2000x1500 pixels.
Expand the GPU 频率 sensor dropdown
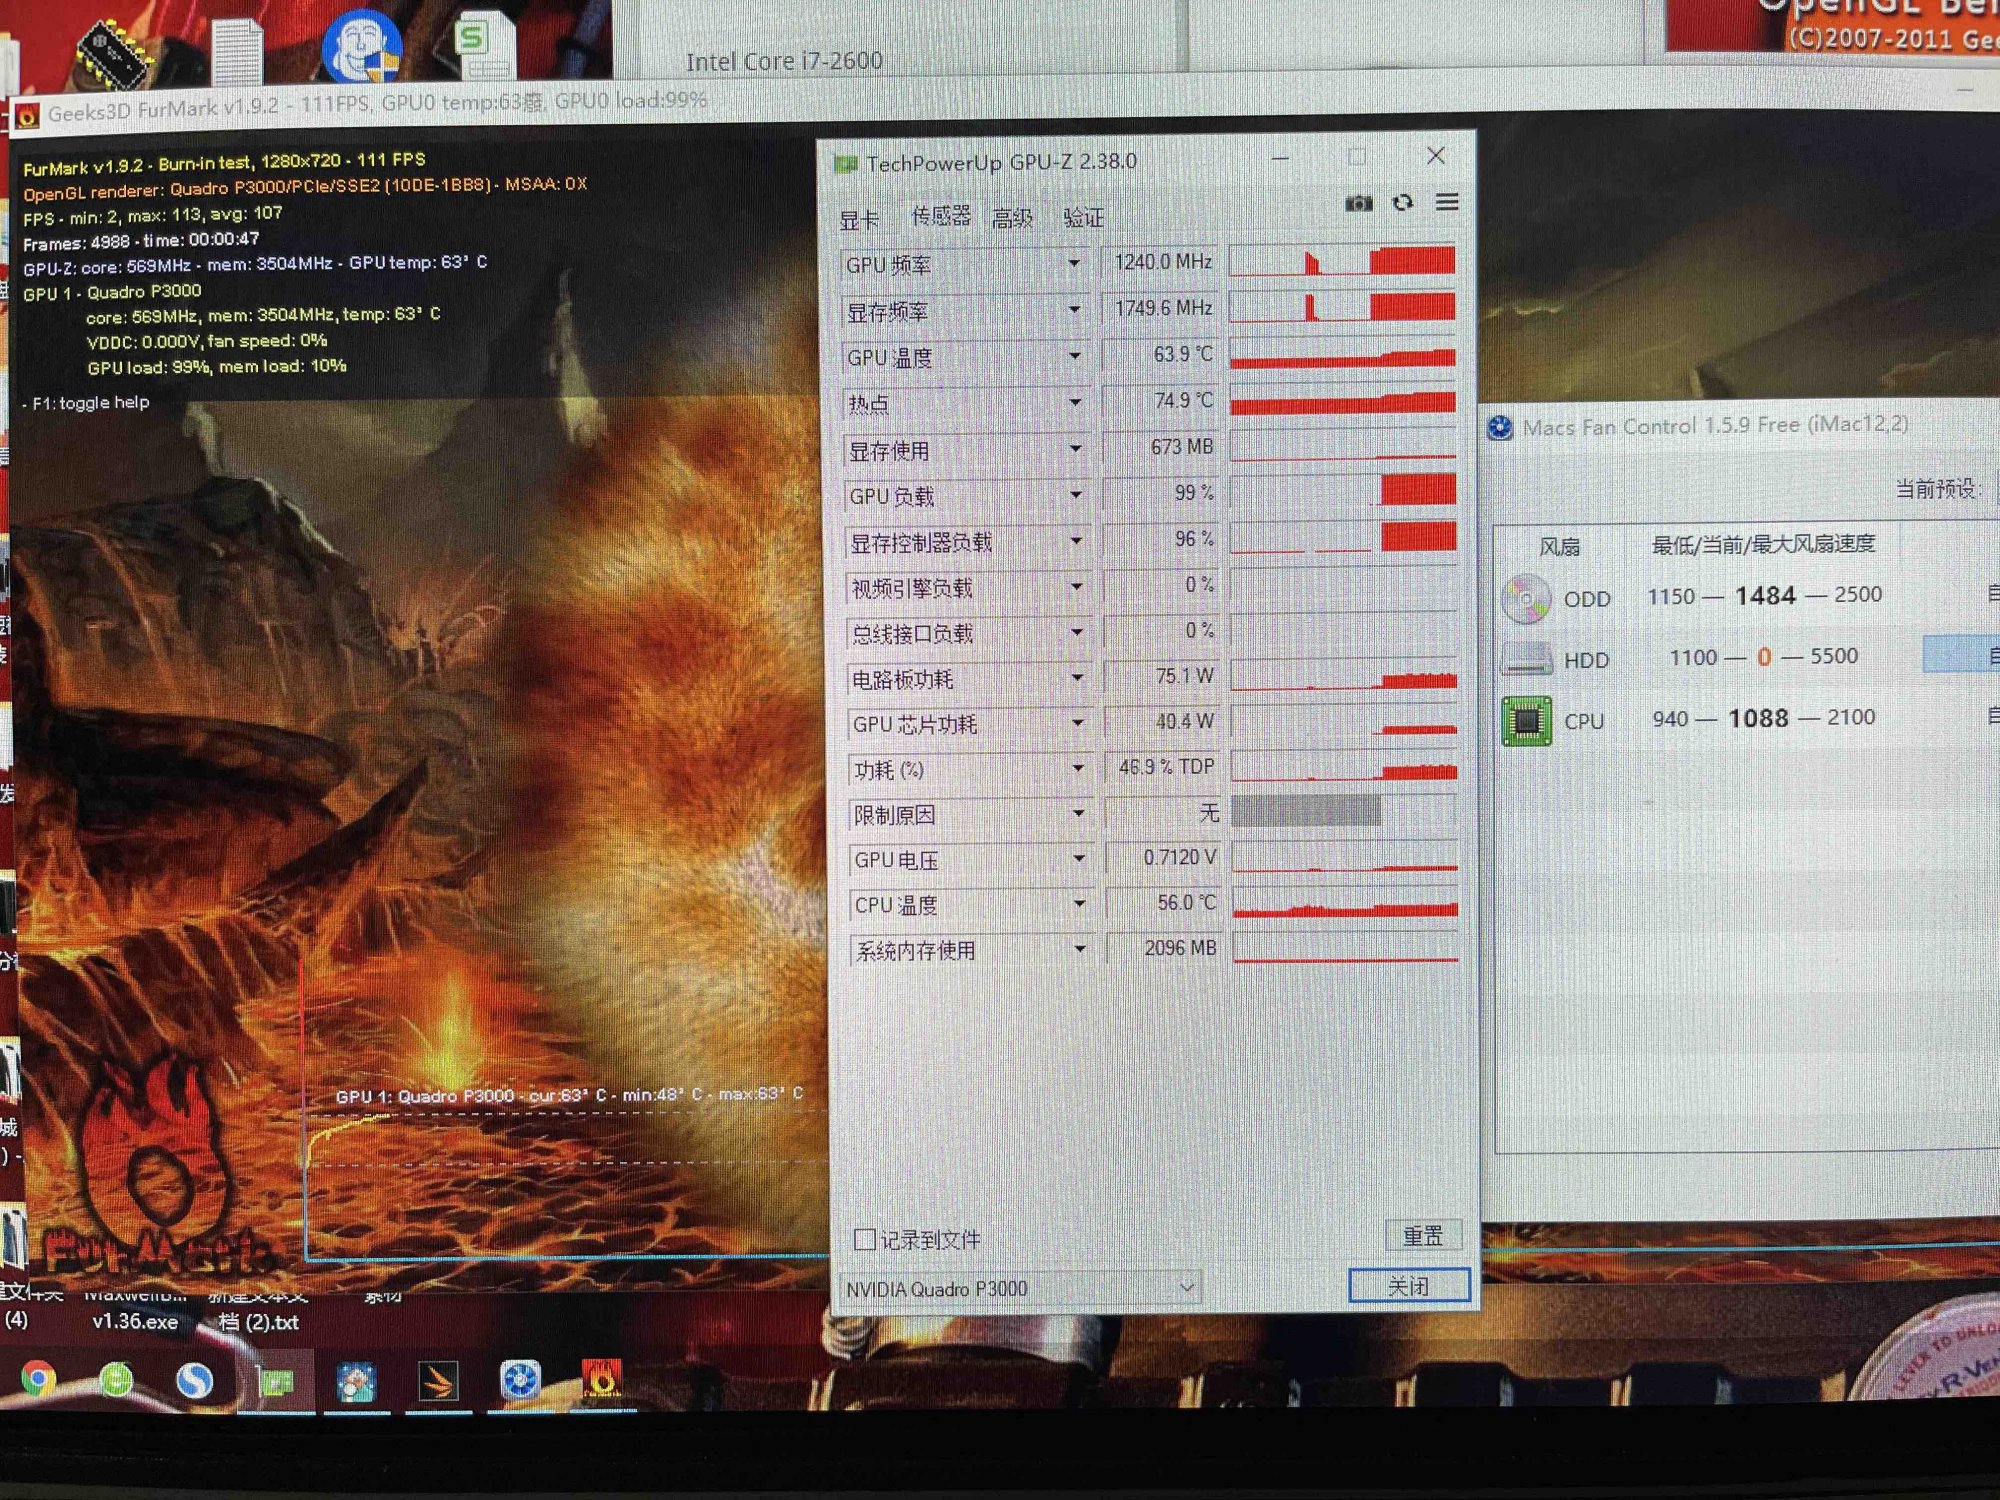pos(1074,264)
